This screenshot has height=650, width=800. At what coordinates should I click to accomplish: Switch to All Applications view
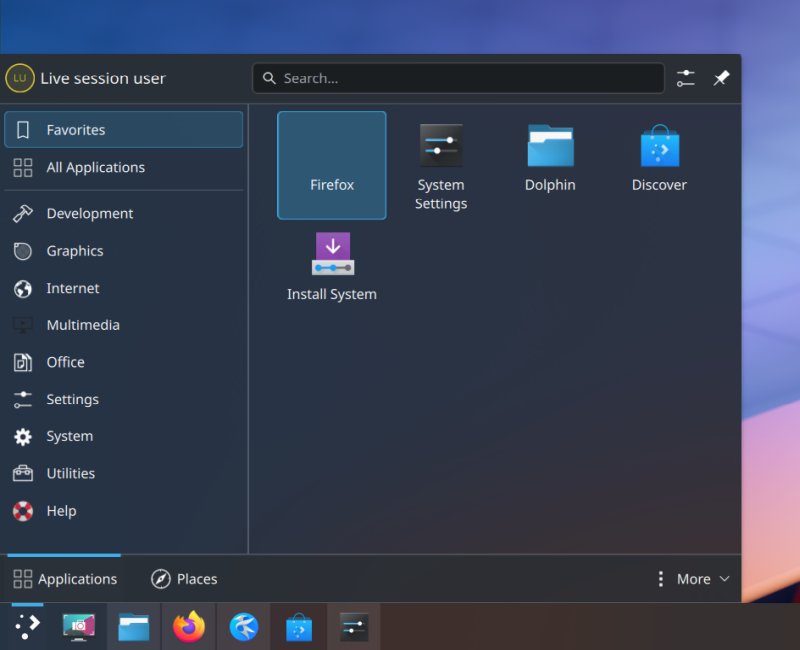coord(95,167)
